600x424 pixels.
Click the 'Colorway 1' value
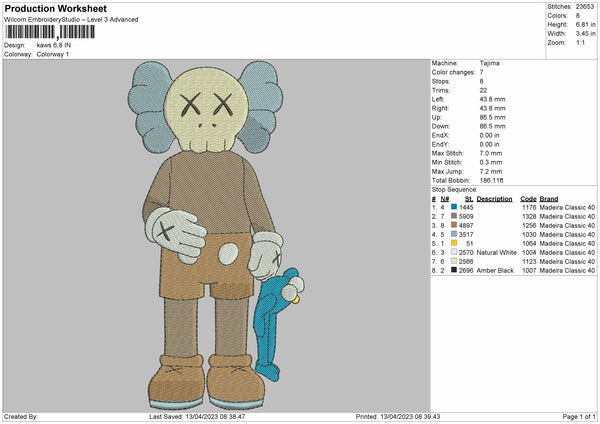[53, 54]
